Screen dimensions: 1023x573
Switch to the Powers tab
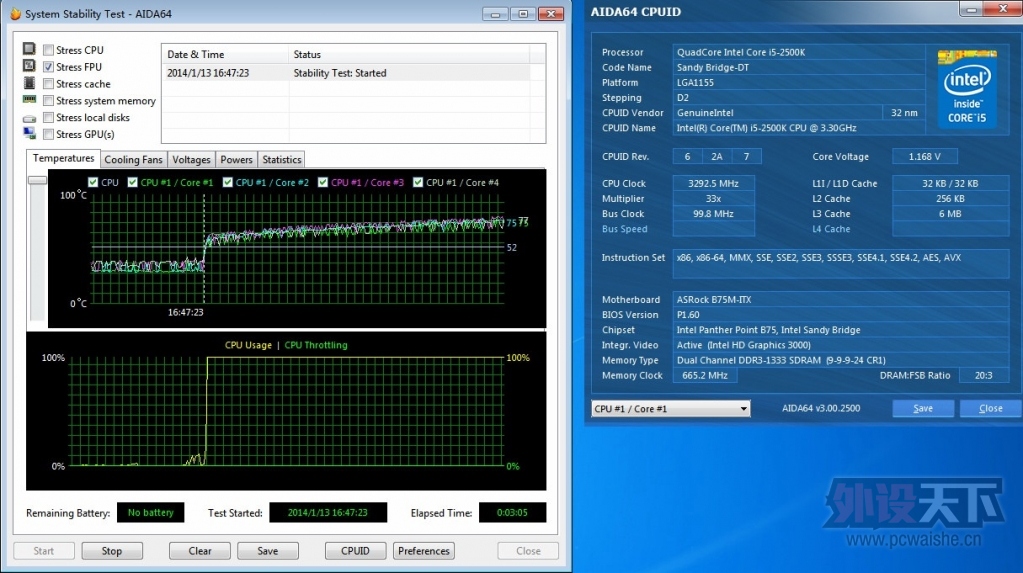(236, 160)
